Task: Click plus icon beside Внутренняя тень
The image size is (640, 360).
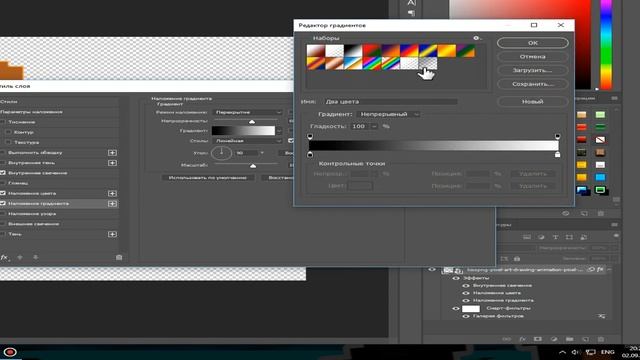Action: coord(112,163)
